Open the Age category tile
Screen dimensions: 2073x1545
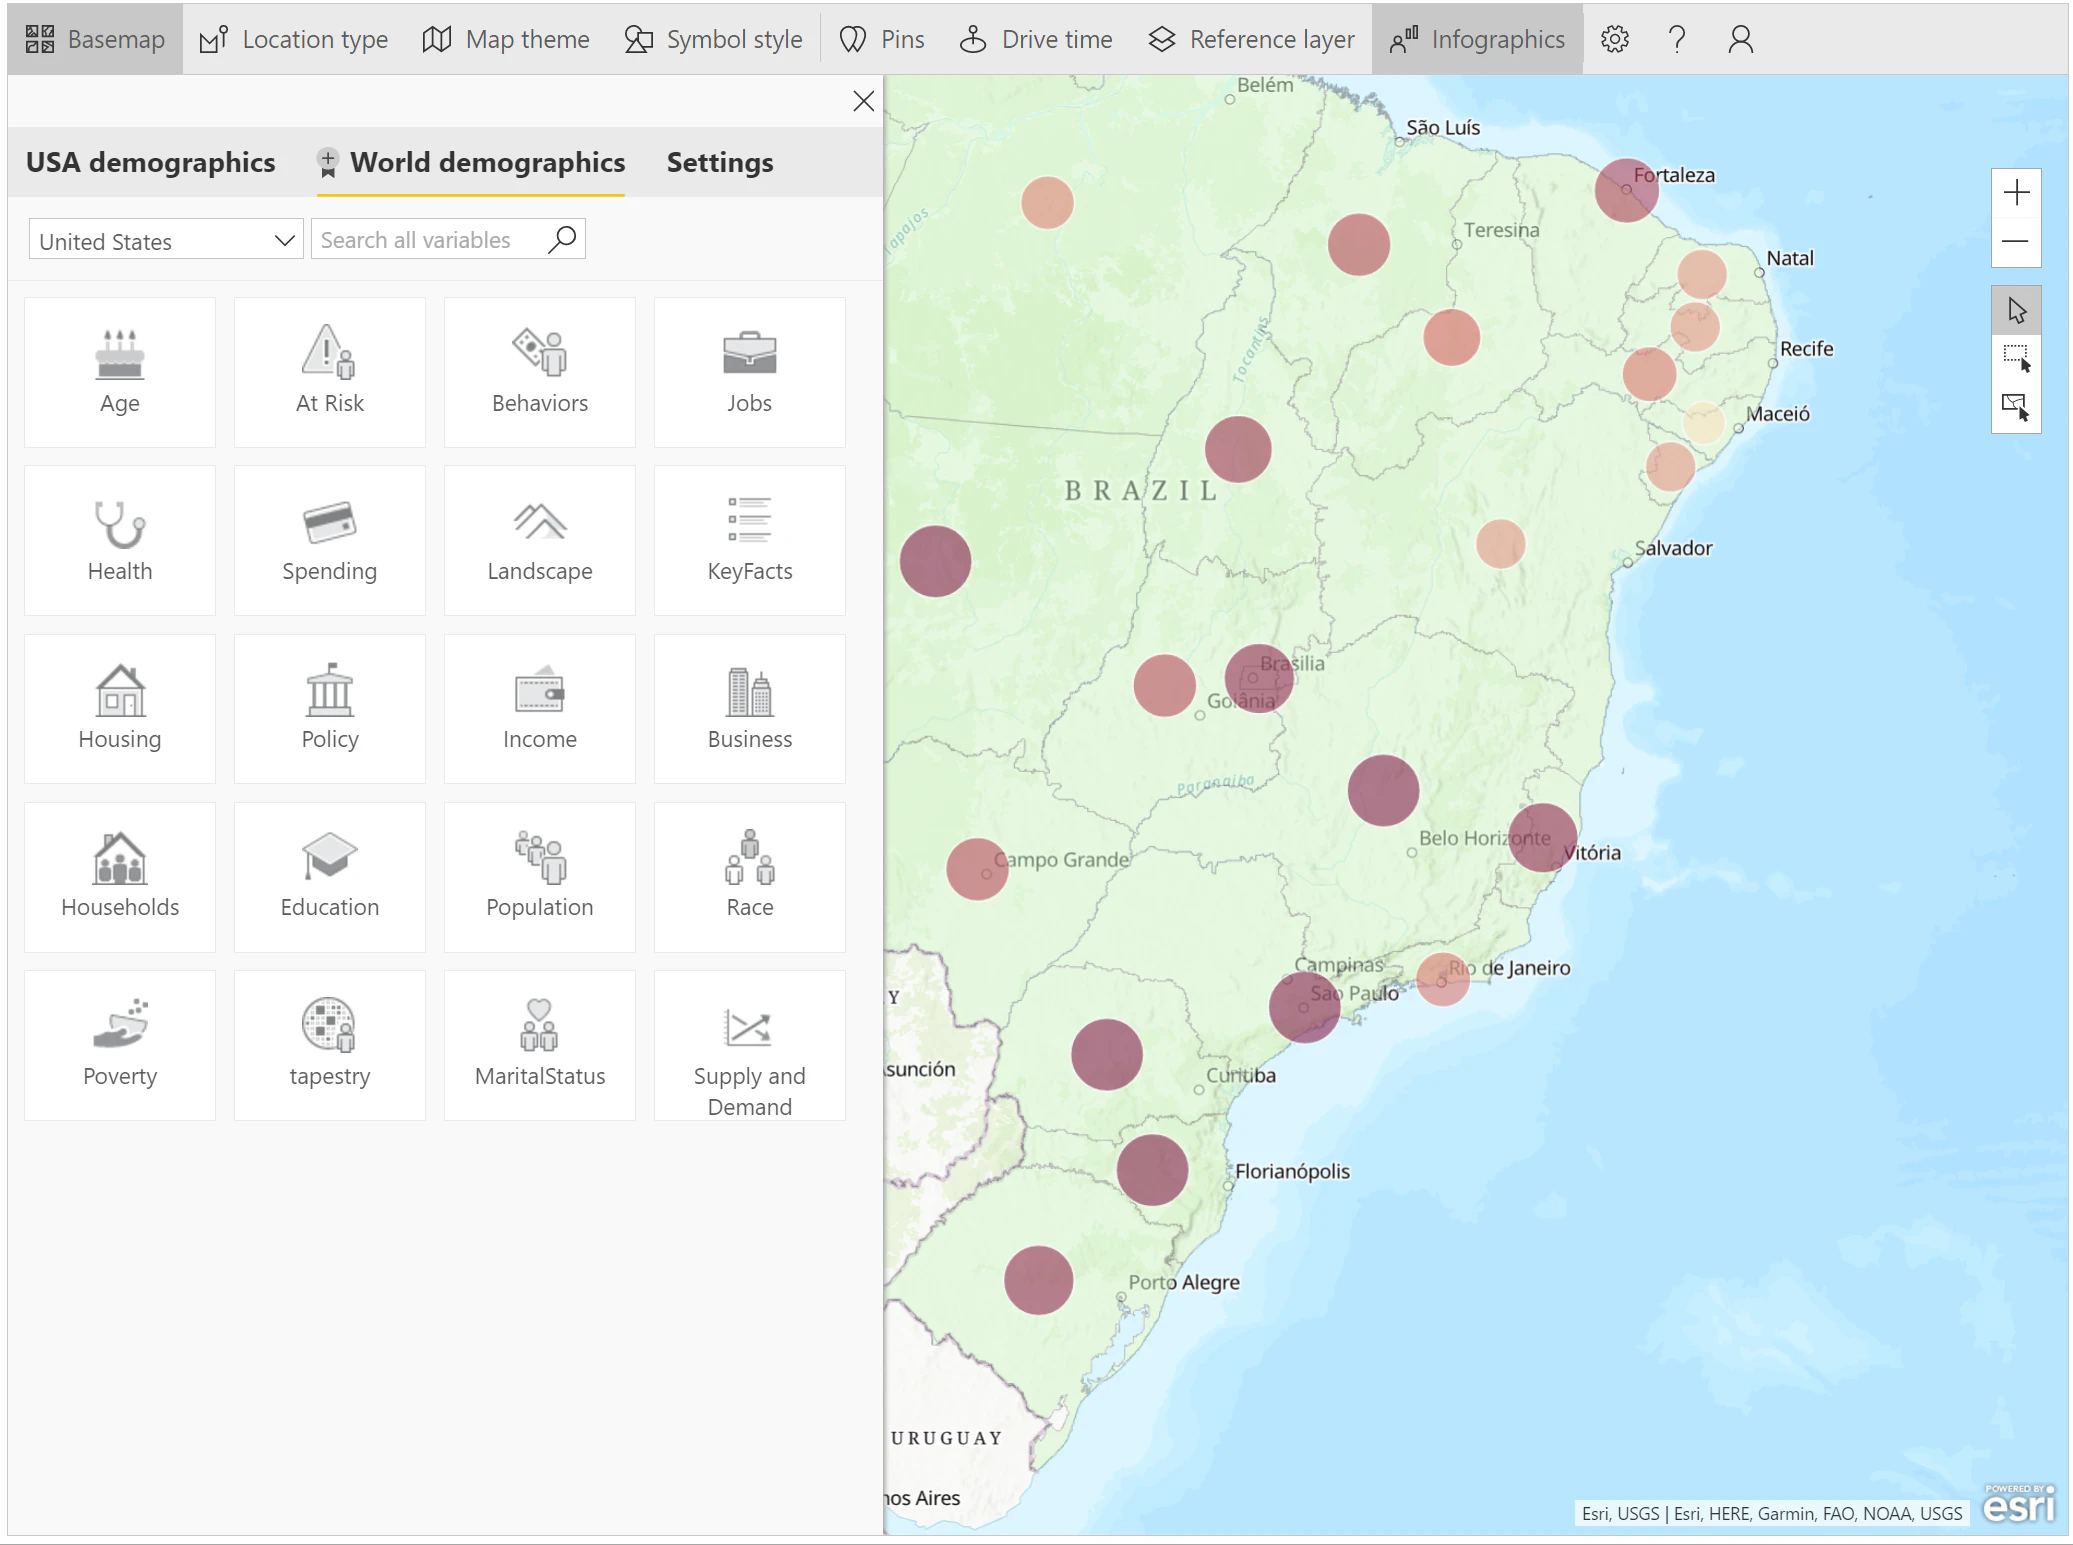pos(120,372)
